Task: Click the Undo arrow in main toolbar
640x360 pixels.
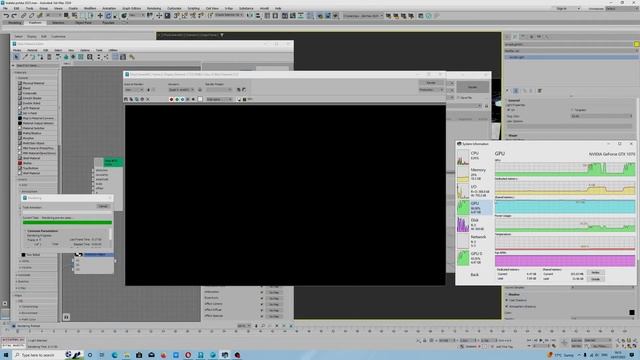Action: pyautogui.click(x=6, y=16)
